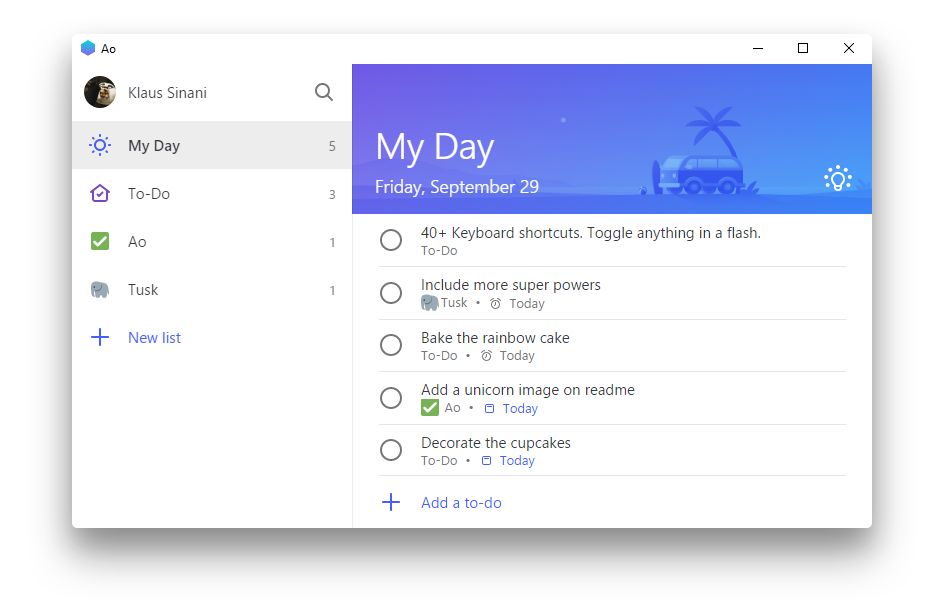Open search with the magnifier icon

point(323,92)
